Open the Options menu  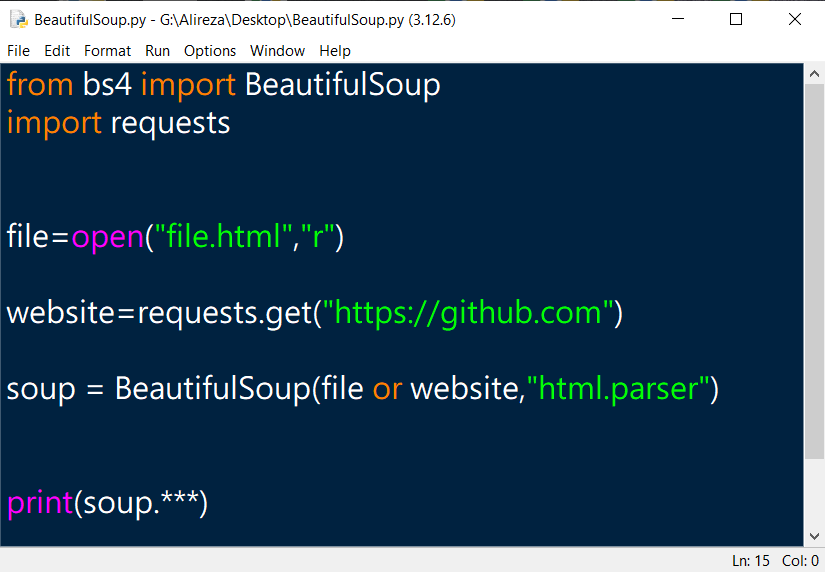pos(210,51)
